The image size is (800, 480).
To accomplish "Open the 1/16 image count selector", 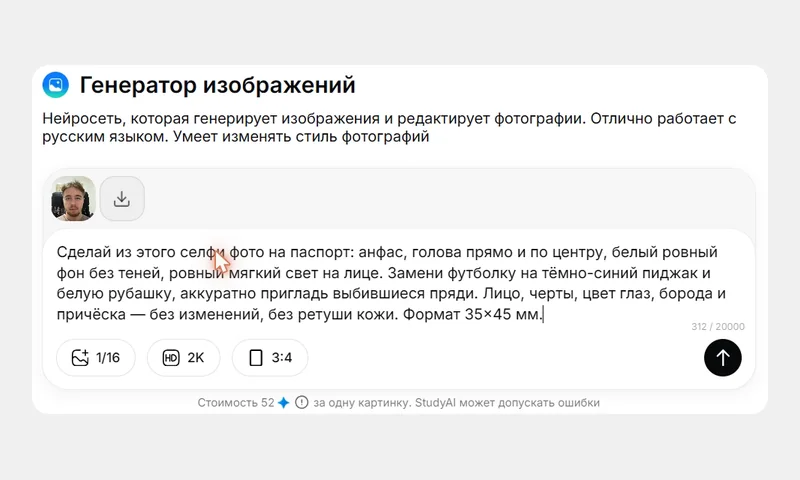I will [96, 358].
